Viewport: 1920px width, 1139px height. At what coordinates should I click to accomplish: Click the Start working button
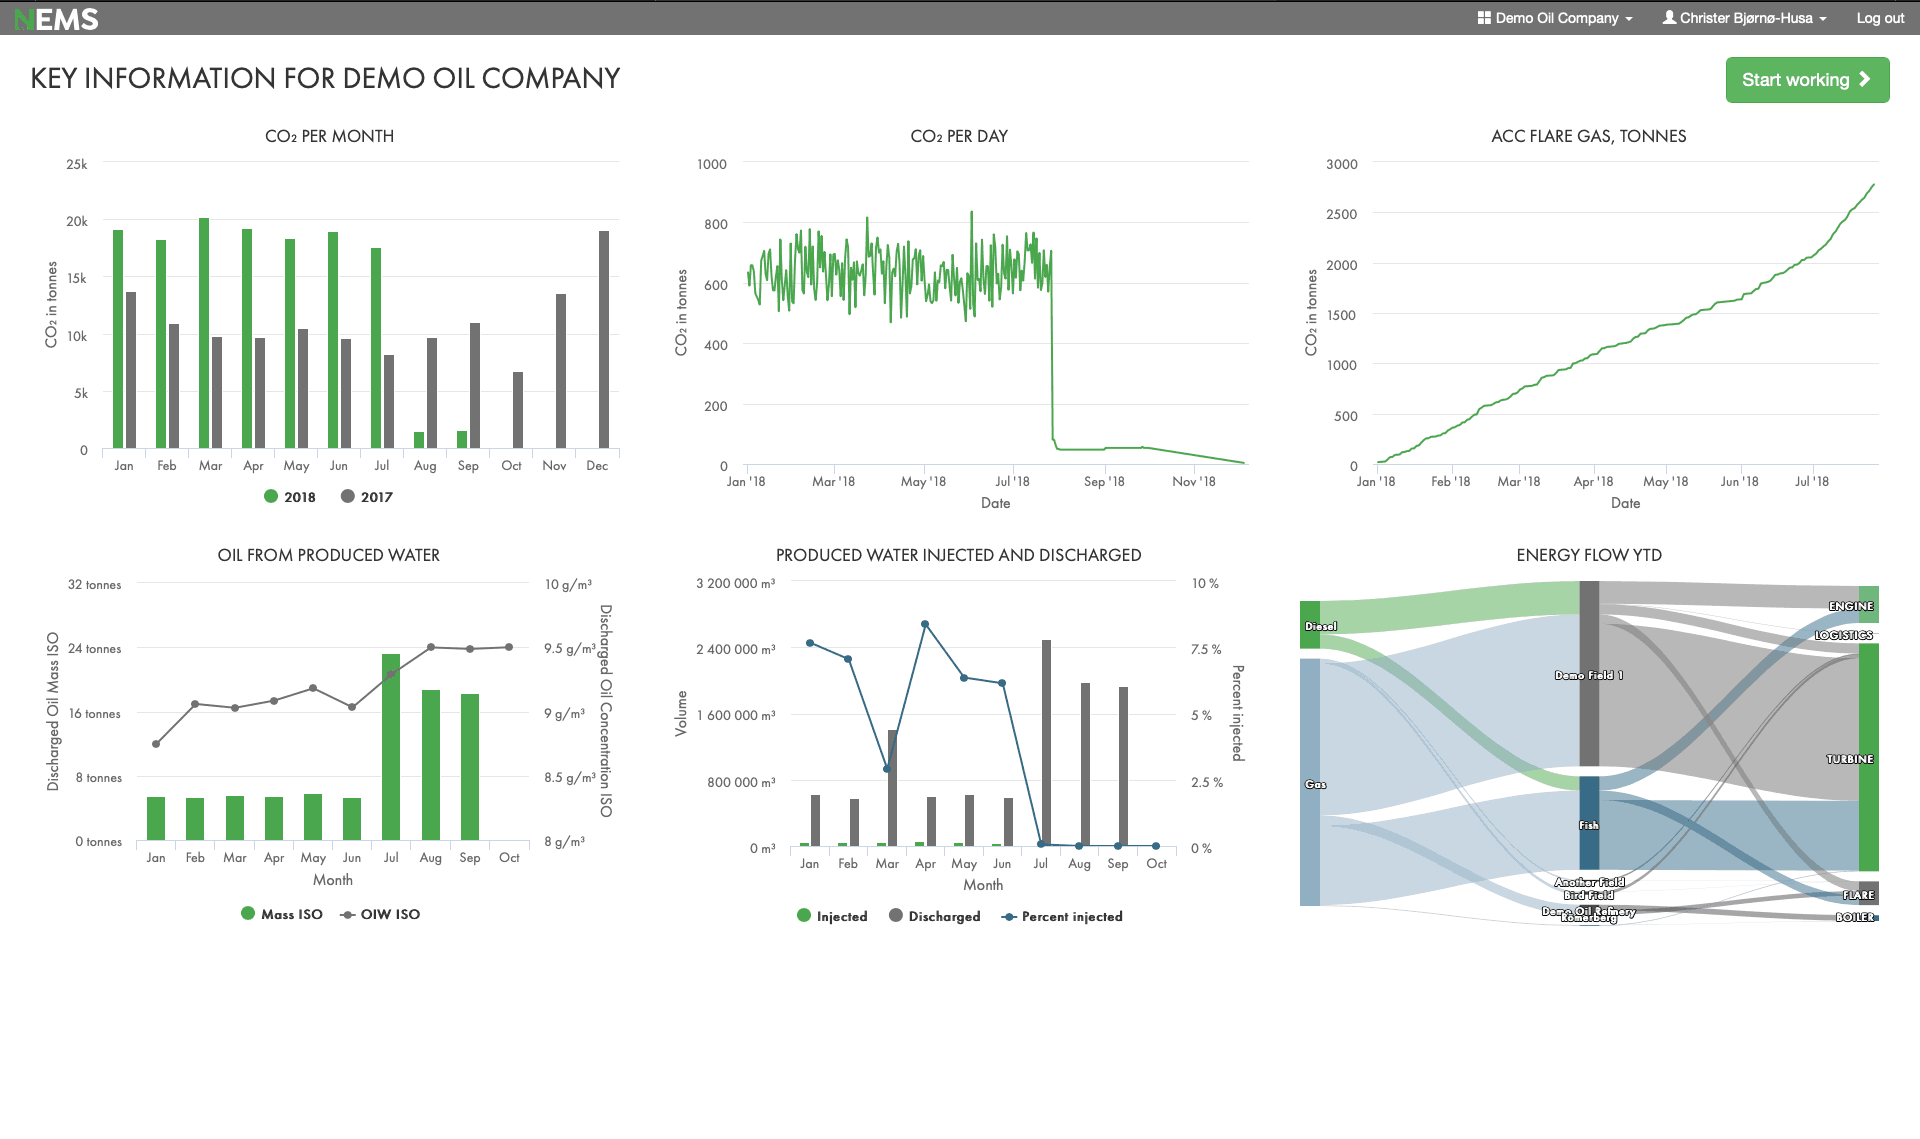pyautogui.click(x=1806, y=80)
